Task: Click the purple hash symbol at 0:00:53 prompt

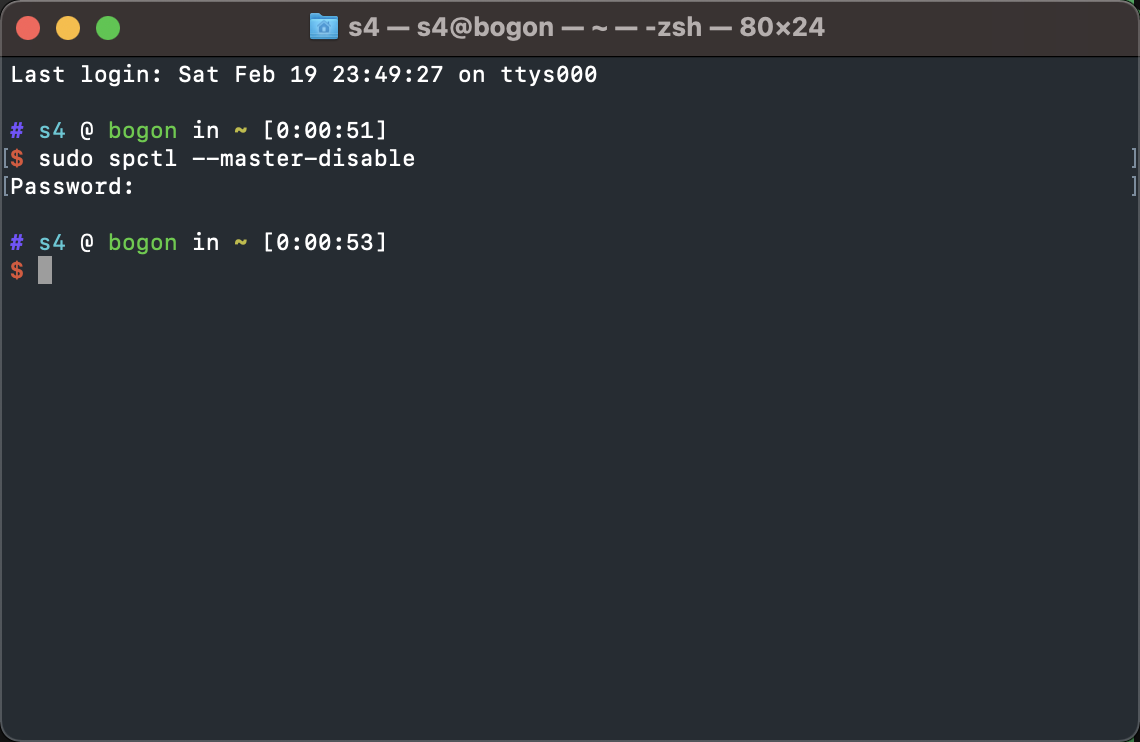Action: 17,242
